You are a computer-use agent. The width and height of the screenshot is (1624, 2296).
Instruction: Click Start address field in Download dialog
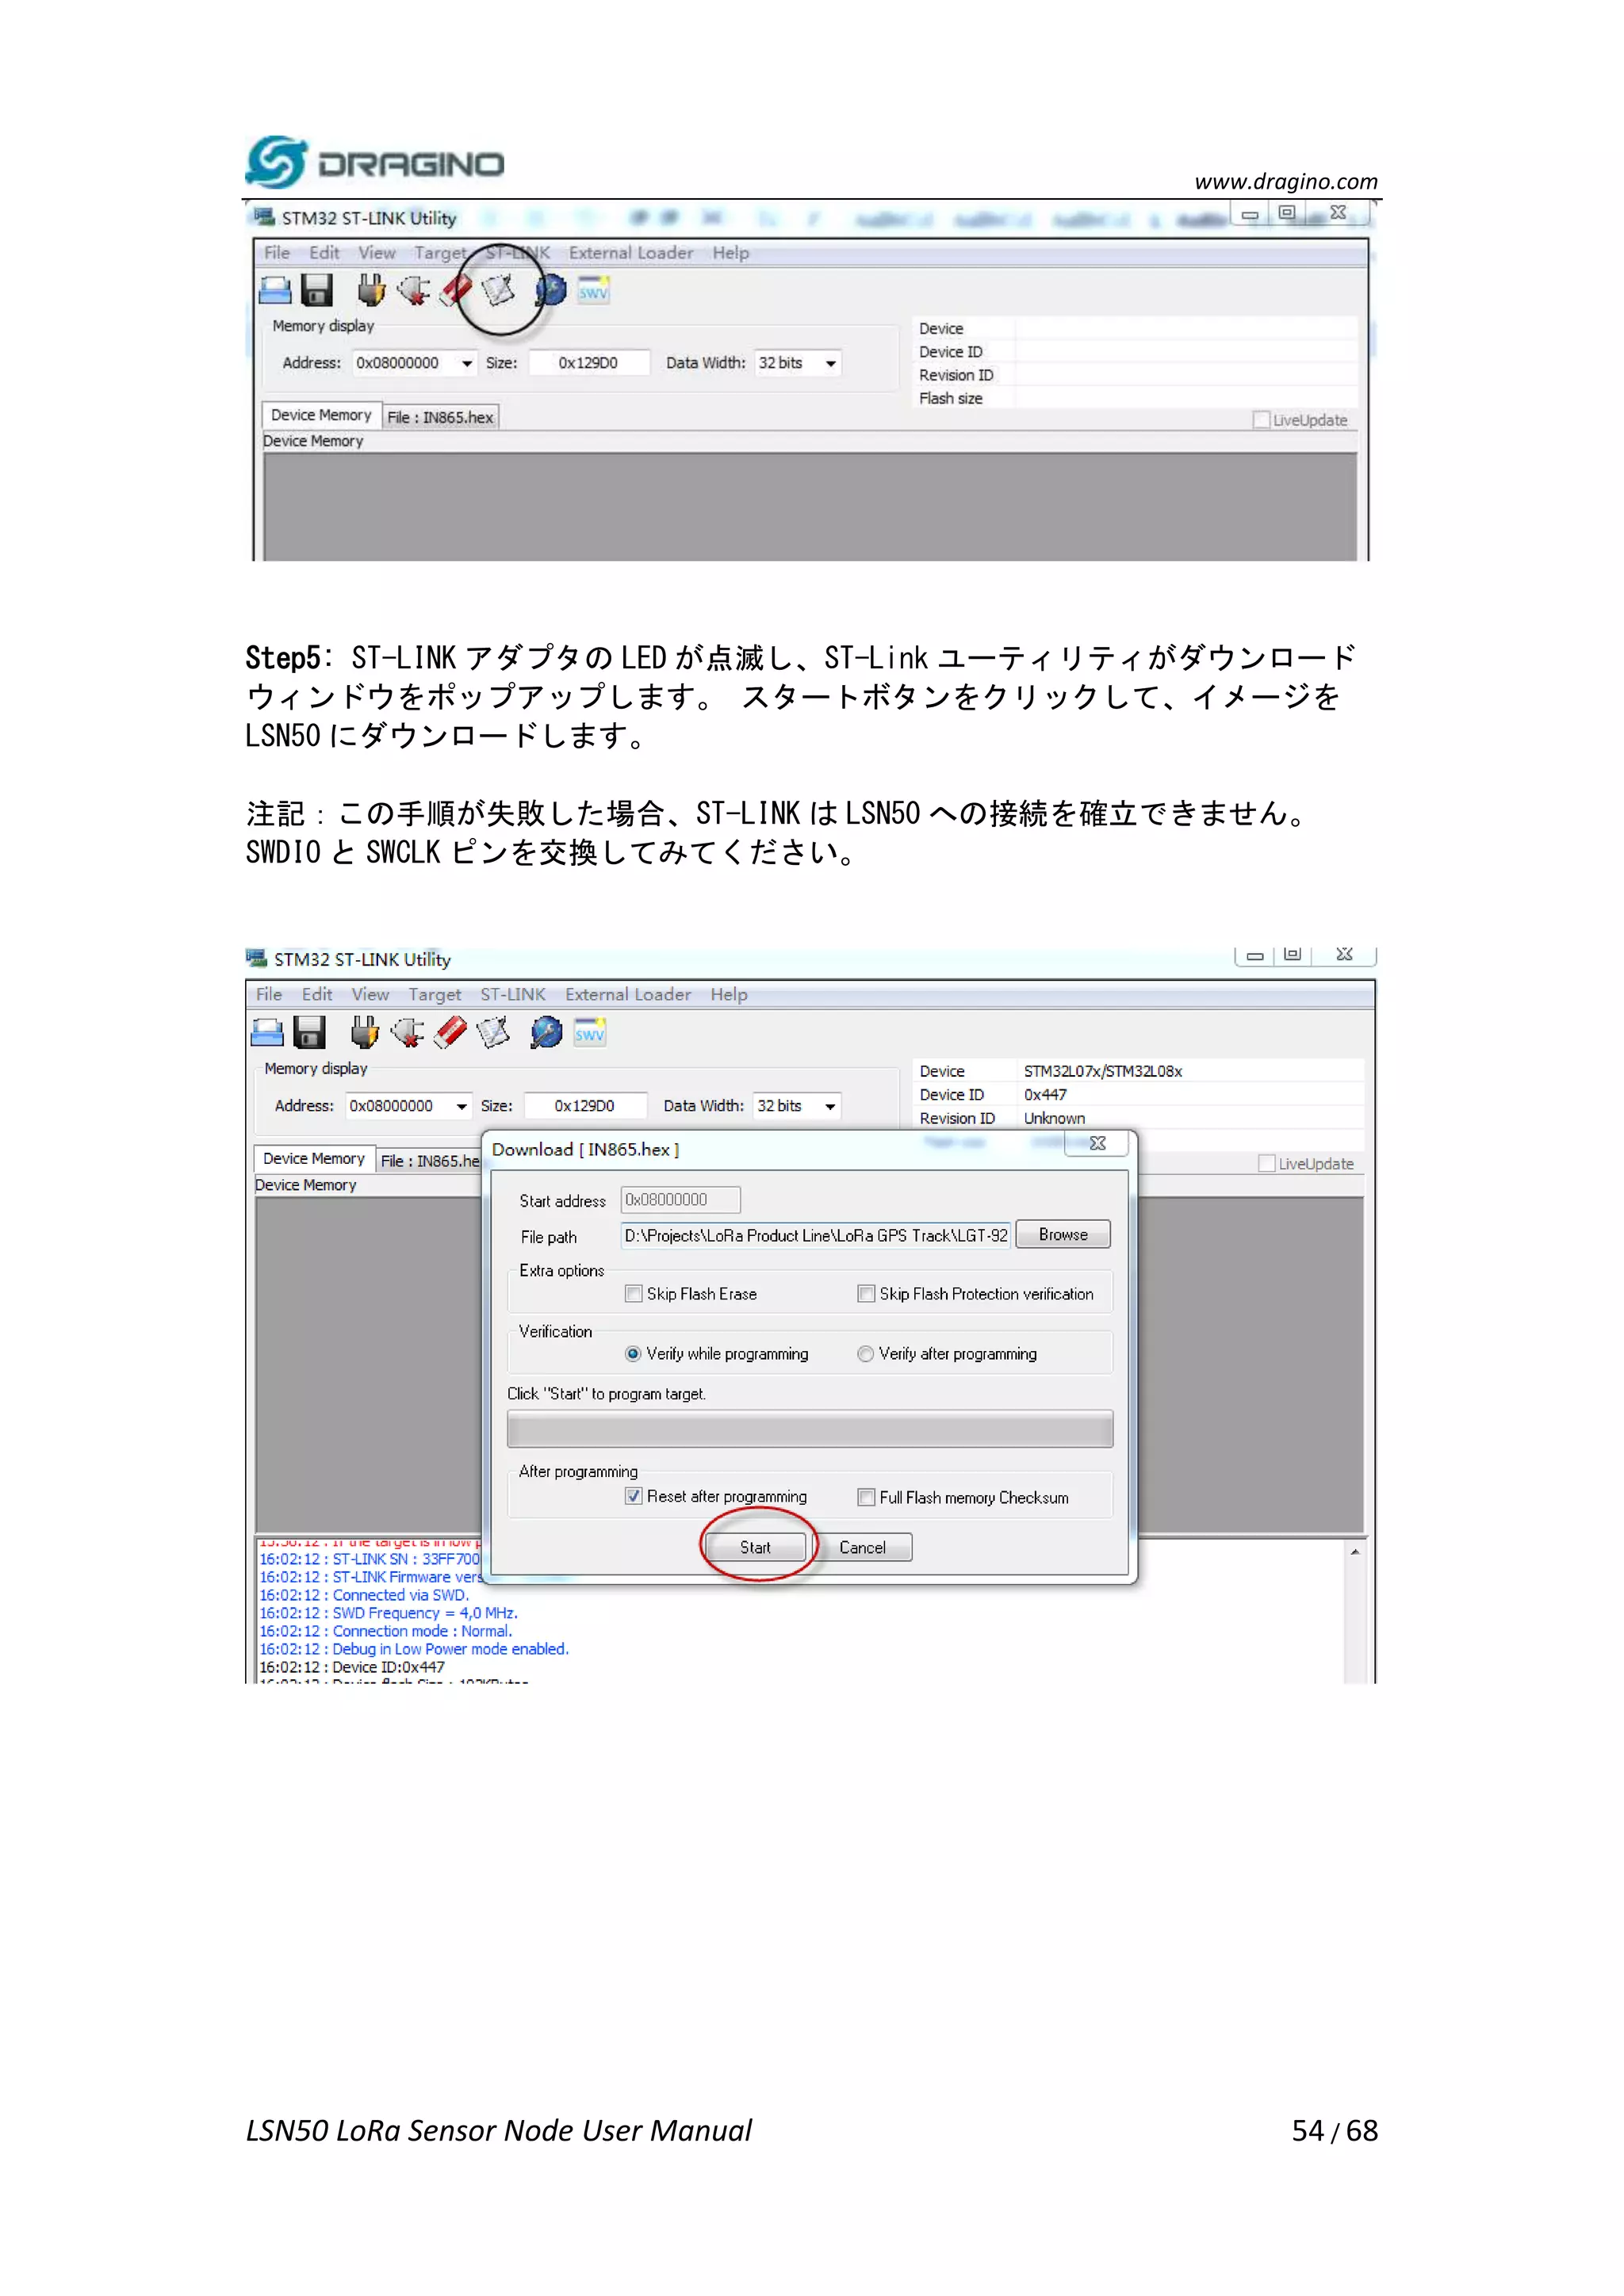[x=680, y=1200]
